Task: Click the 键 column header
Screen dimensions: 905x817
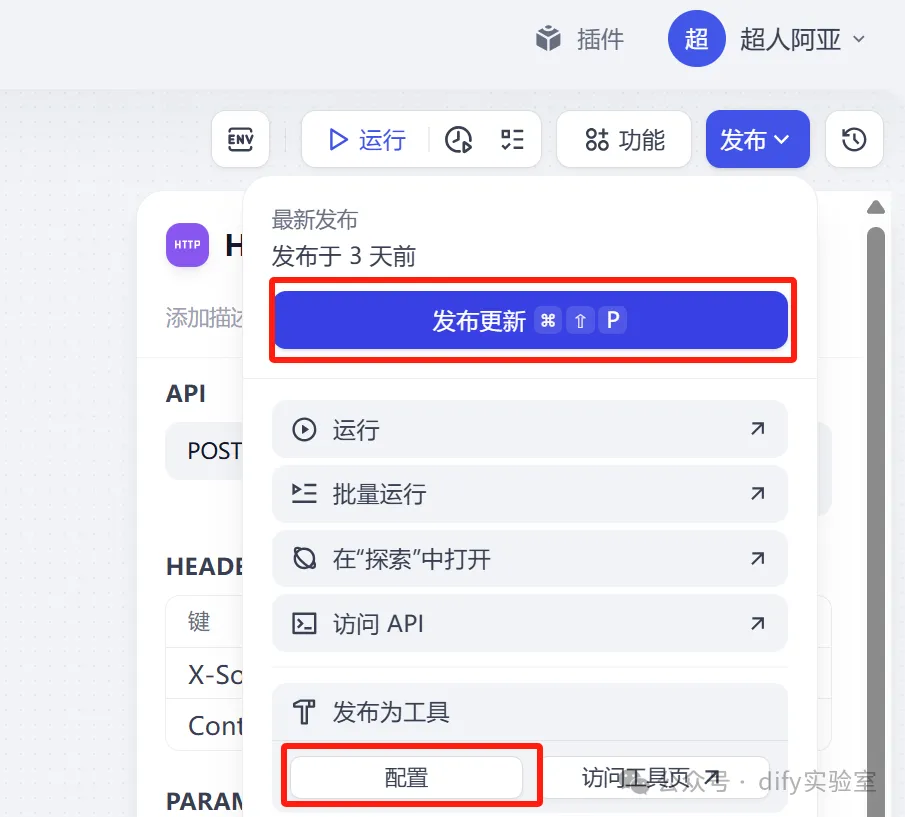Action: tap(199, 622)
